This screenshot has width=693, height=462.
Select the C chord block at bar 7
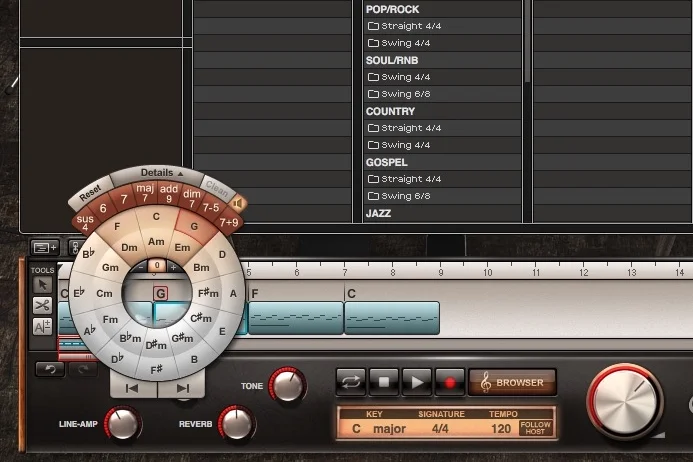click(x=392, y=318)
